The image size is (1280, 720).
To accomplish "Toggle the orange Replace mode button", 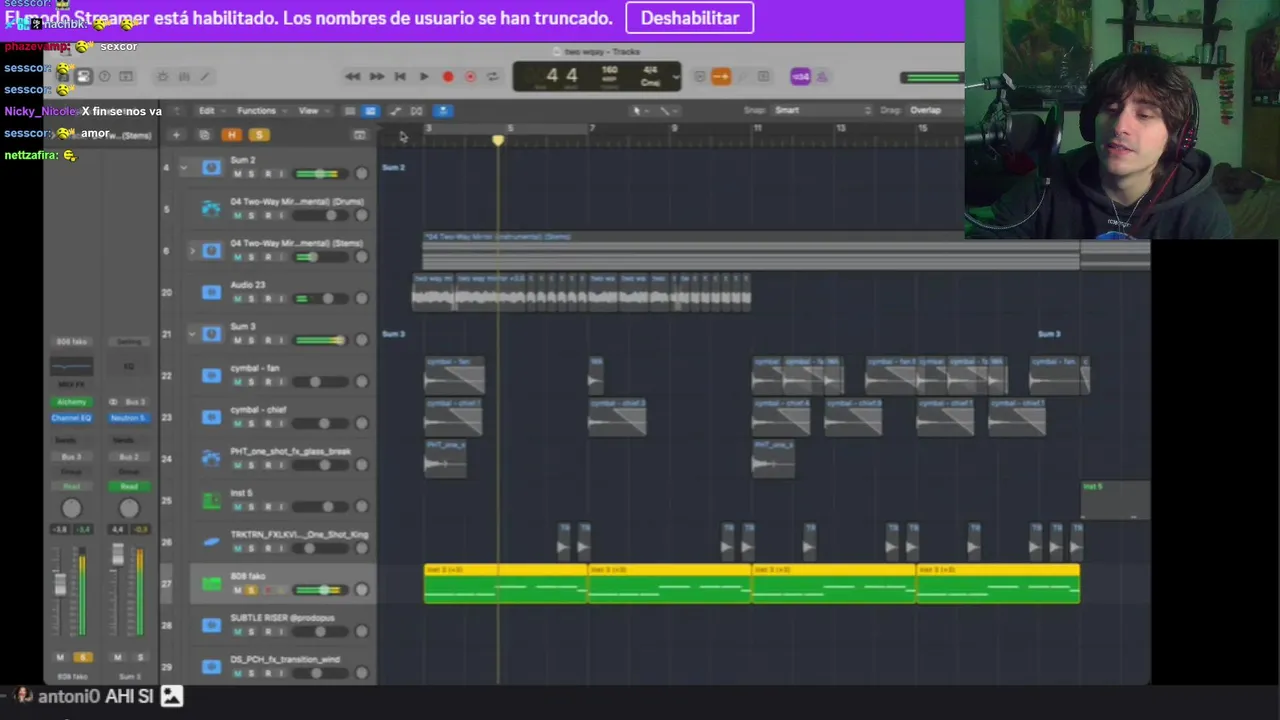I will point(721,76).
